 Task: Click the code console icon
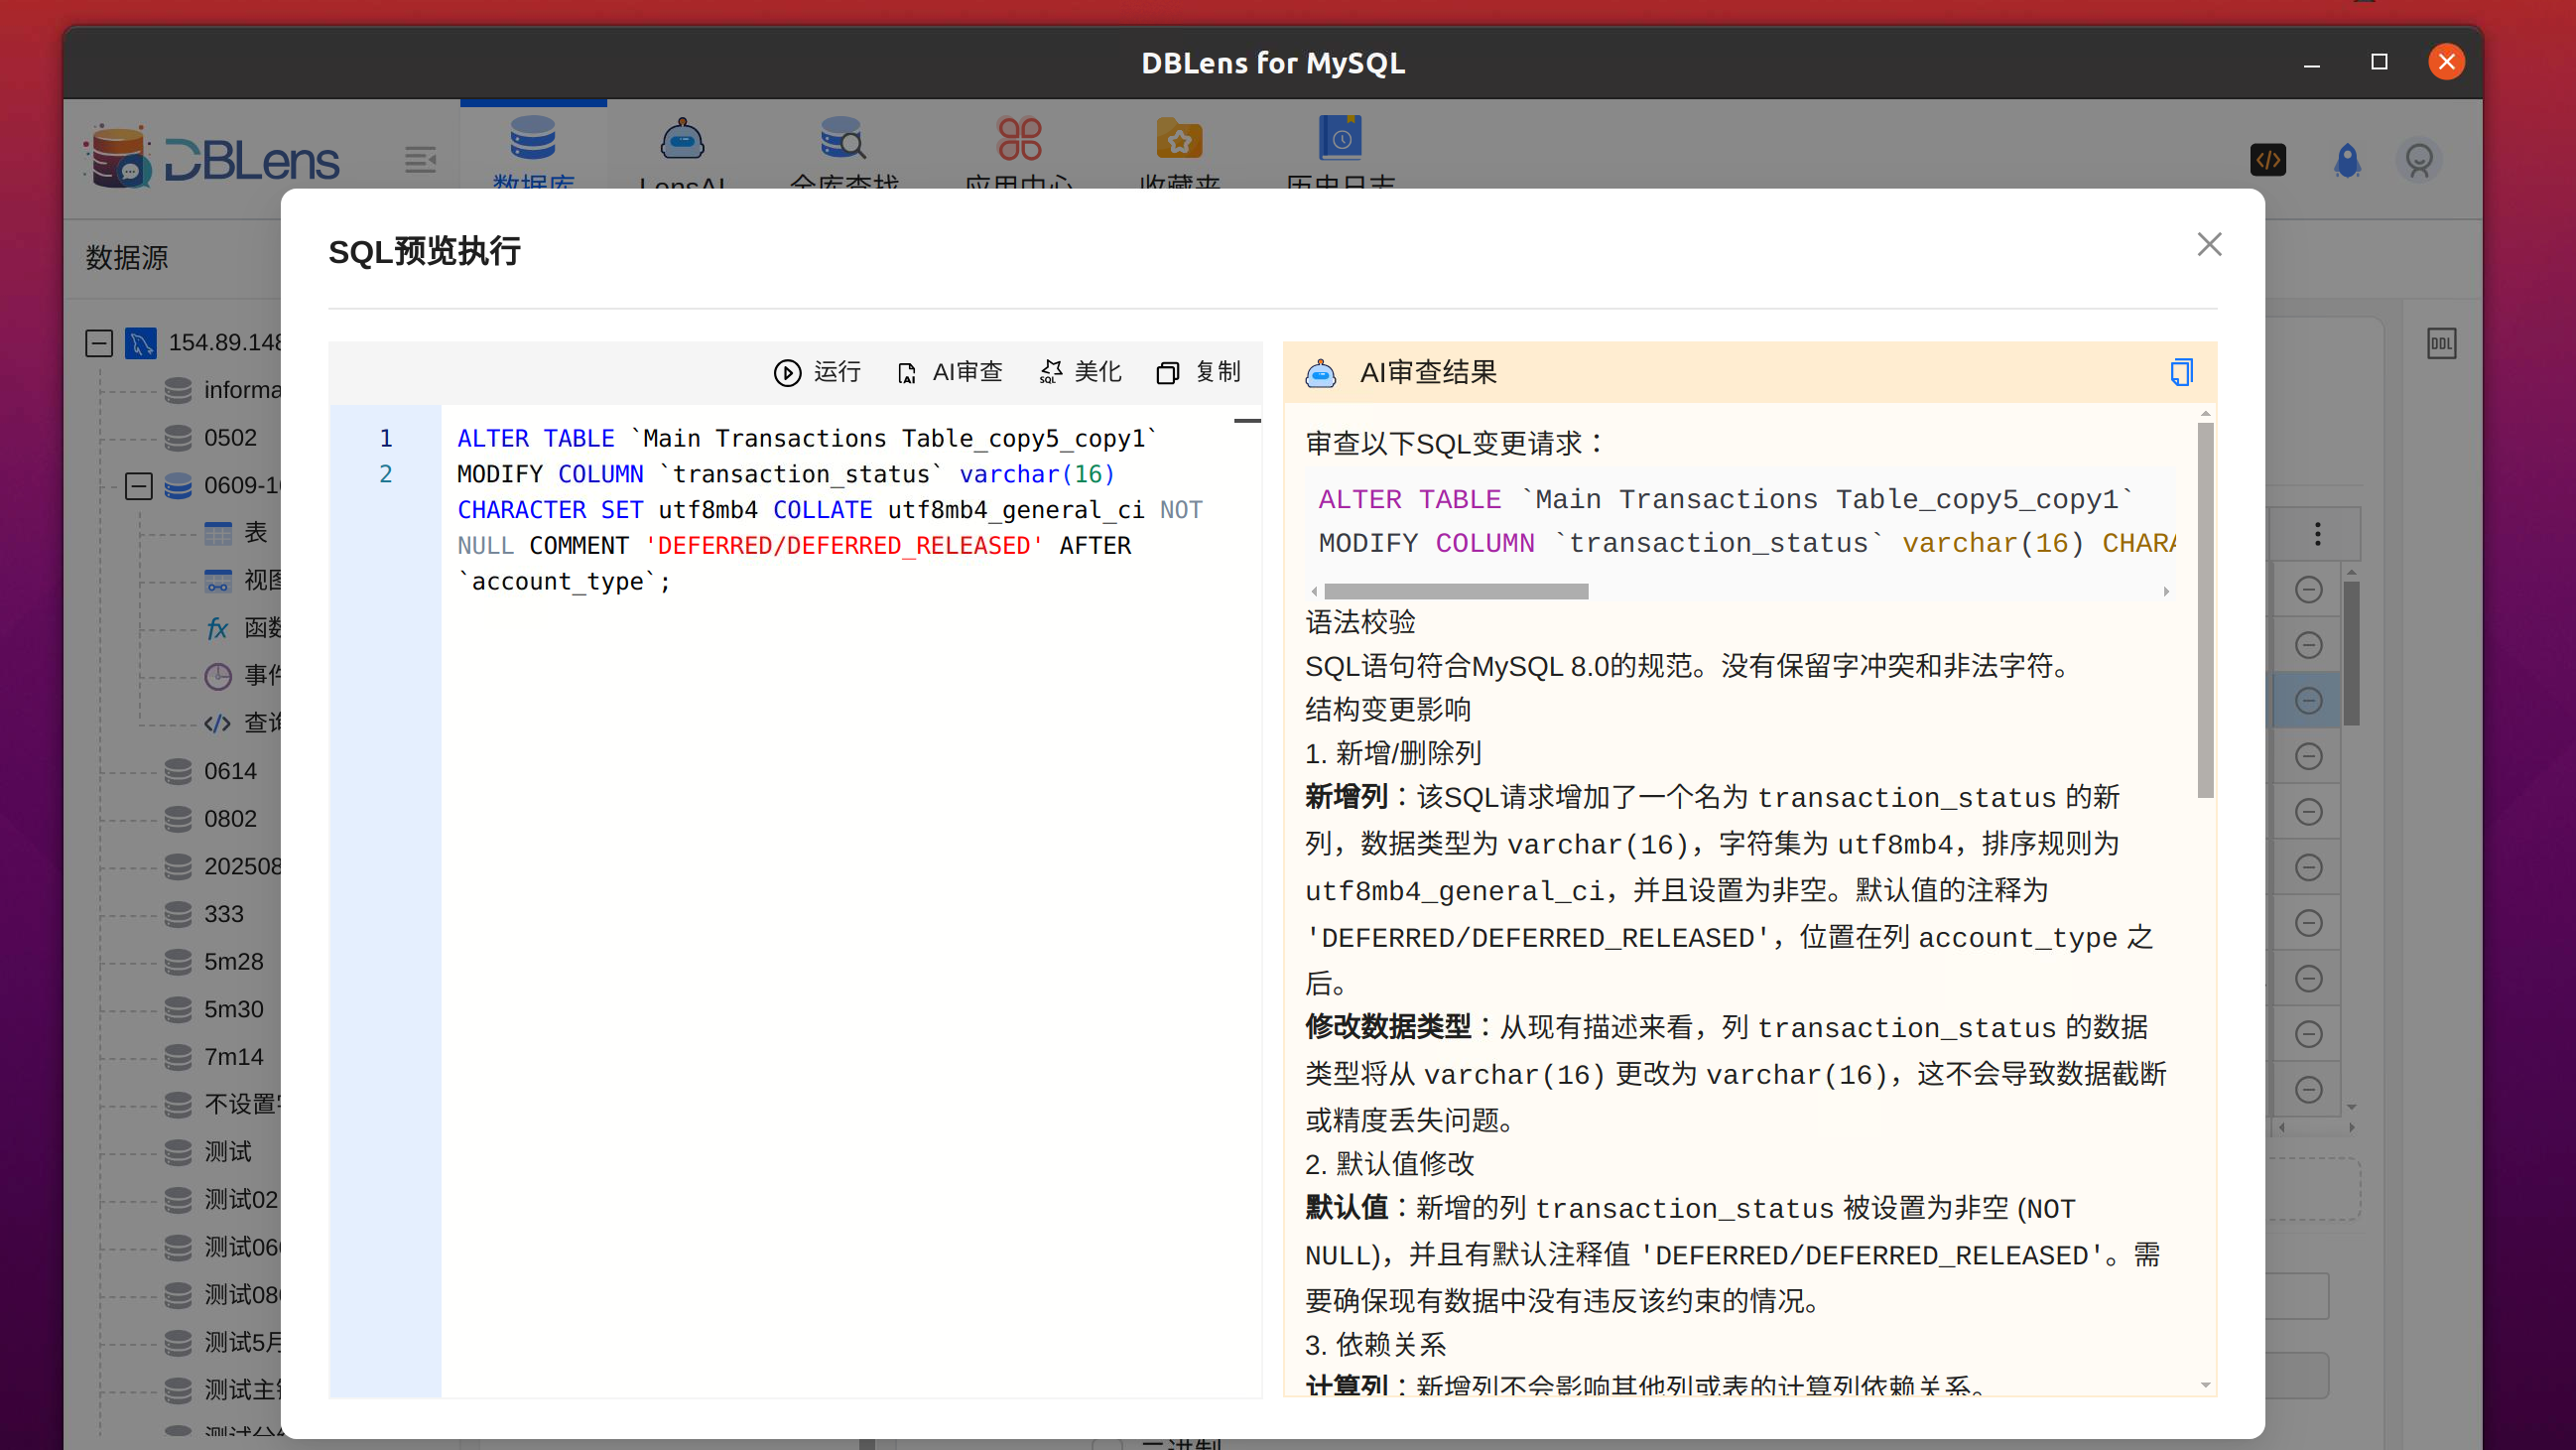pyautogui.click(x=2267, y=160)
